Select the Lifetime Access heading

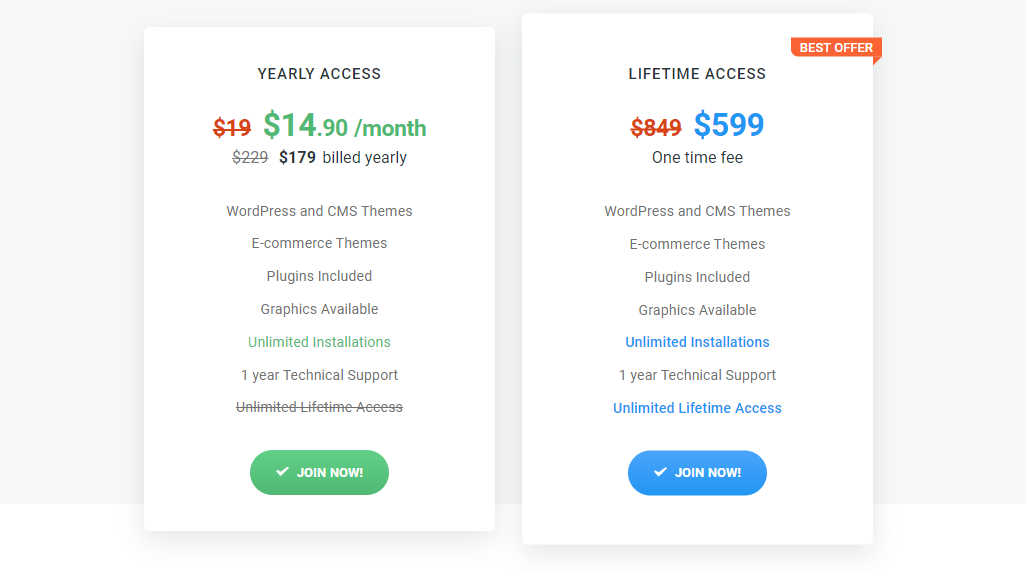pos(697,74)
